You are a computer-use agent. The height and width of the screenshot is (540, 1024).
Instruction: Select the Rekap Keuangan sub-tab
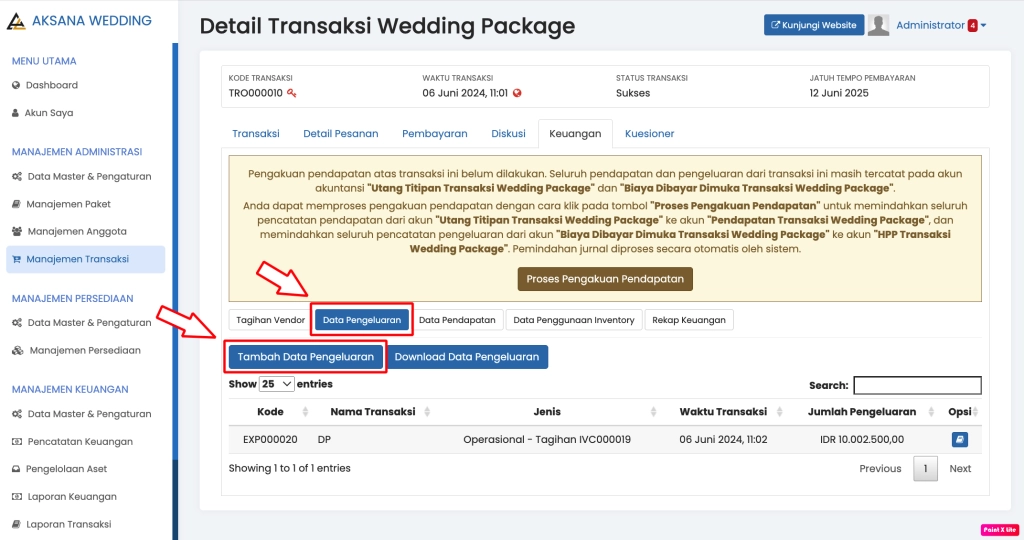pyautogui.click(x=689, y=320)
